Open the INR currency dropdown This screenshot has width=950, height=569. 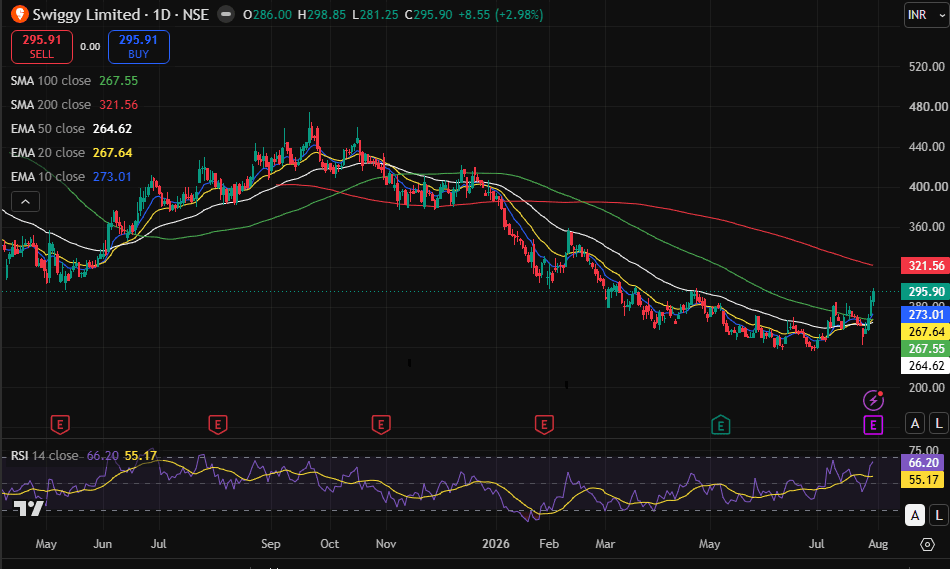click(x=925, y=15)
